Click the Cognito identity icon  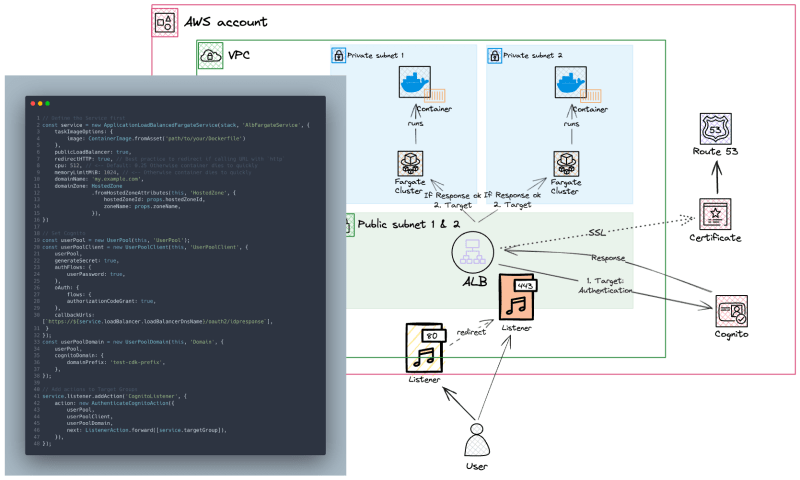(731, 311)
